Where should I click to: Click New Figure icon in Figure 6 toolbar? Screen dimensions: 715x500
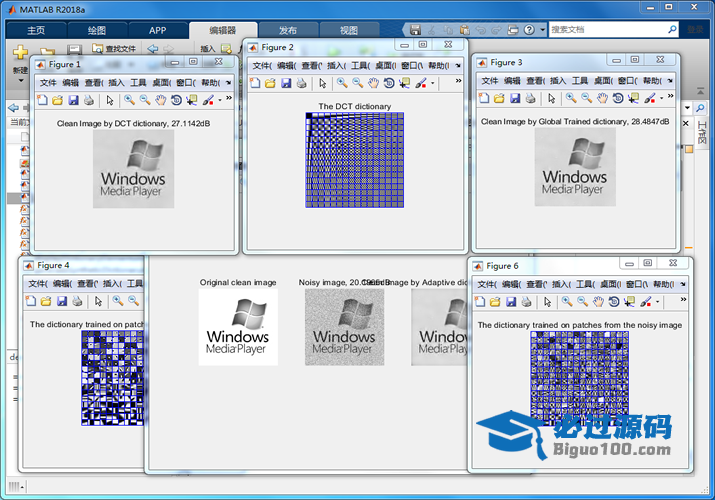(x=479, y=301)
